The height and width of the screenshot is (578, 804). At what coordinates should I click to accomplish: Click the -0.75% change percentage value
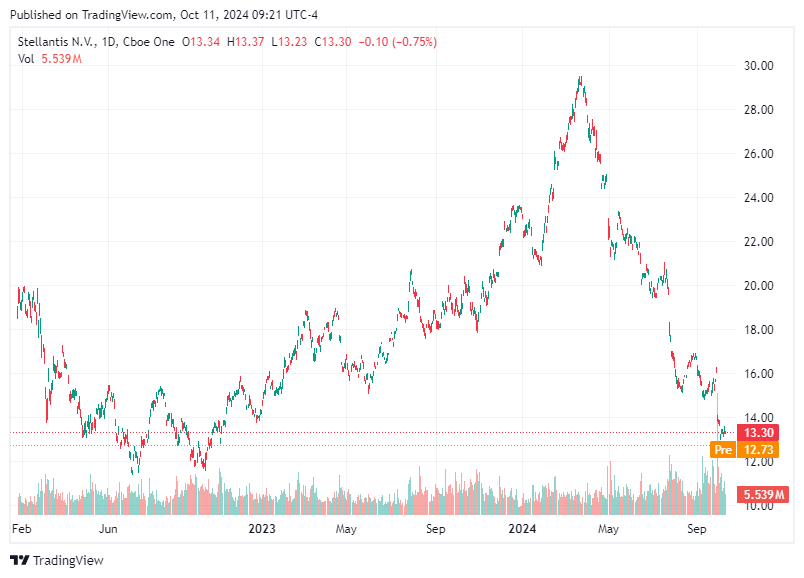click(412, 42)
